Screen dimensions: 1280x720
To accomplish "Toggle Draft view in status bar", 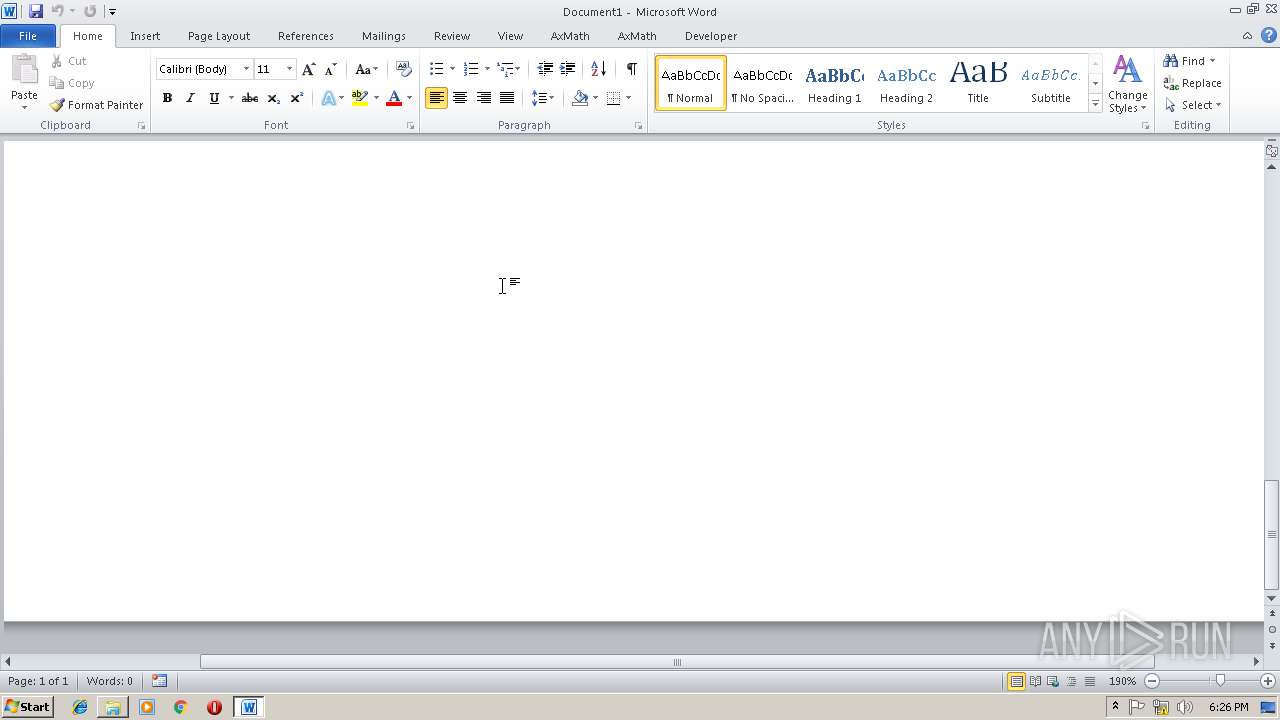I will point(1090,681).
